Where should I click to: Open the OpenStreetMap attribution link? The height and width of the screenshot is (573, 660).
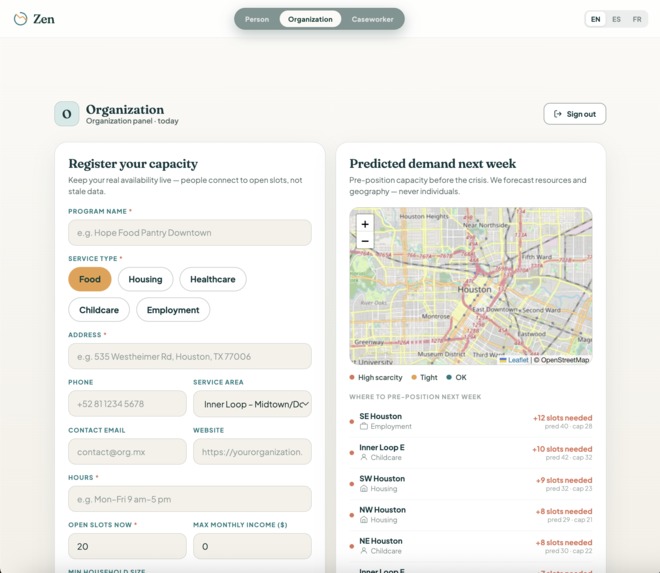click(x=564, y=360)
